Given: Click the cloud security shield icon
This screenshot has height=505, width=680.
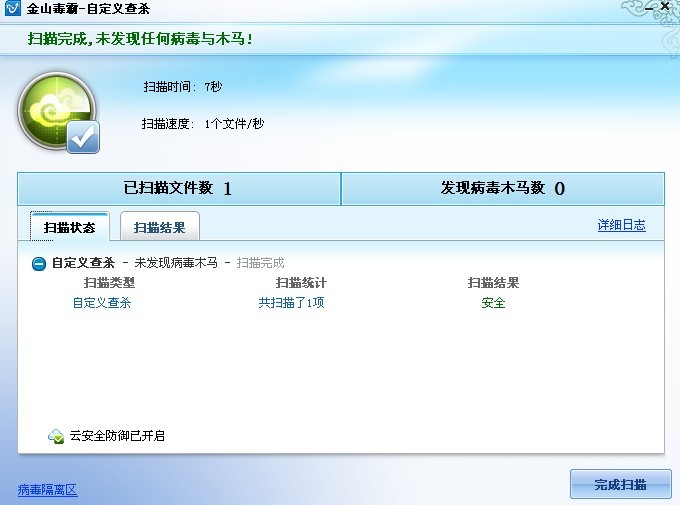Looking at the screenshot, I should (x=56, y=436).
